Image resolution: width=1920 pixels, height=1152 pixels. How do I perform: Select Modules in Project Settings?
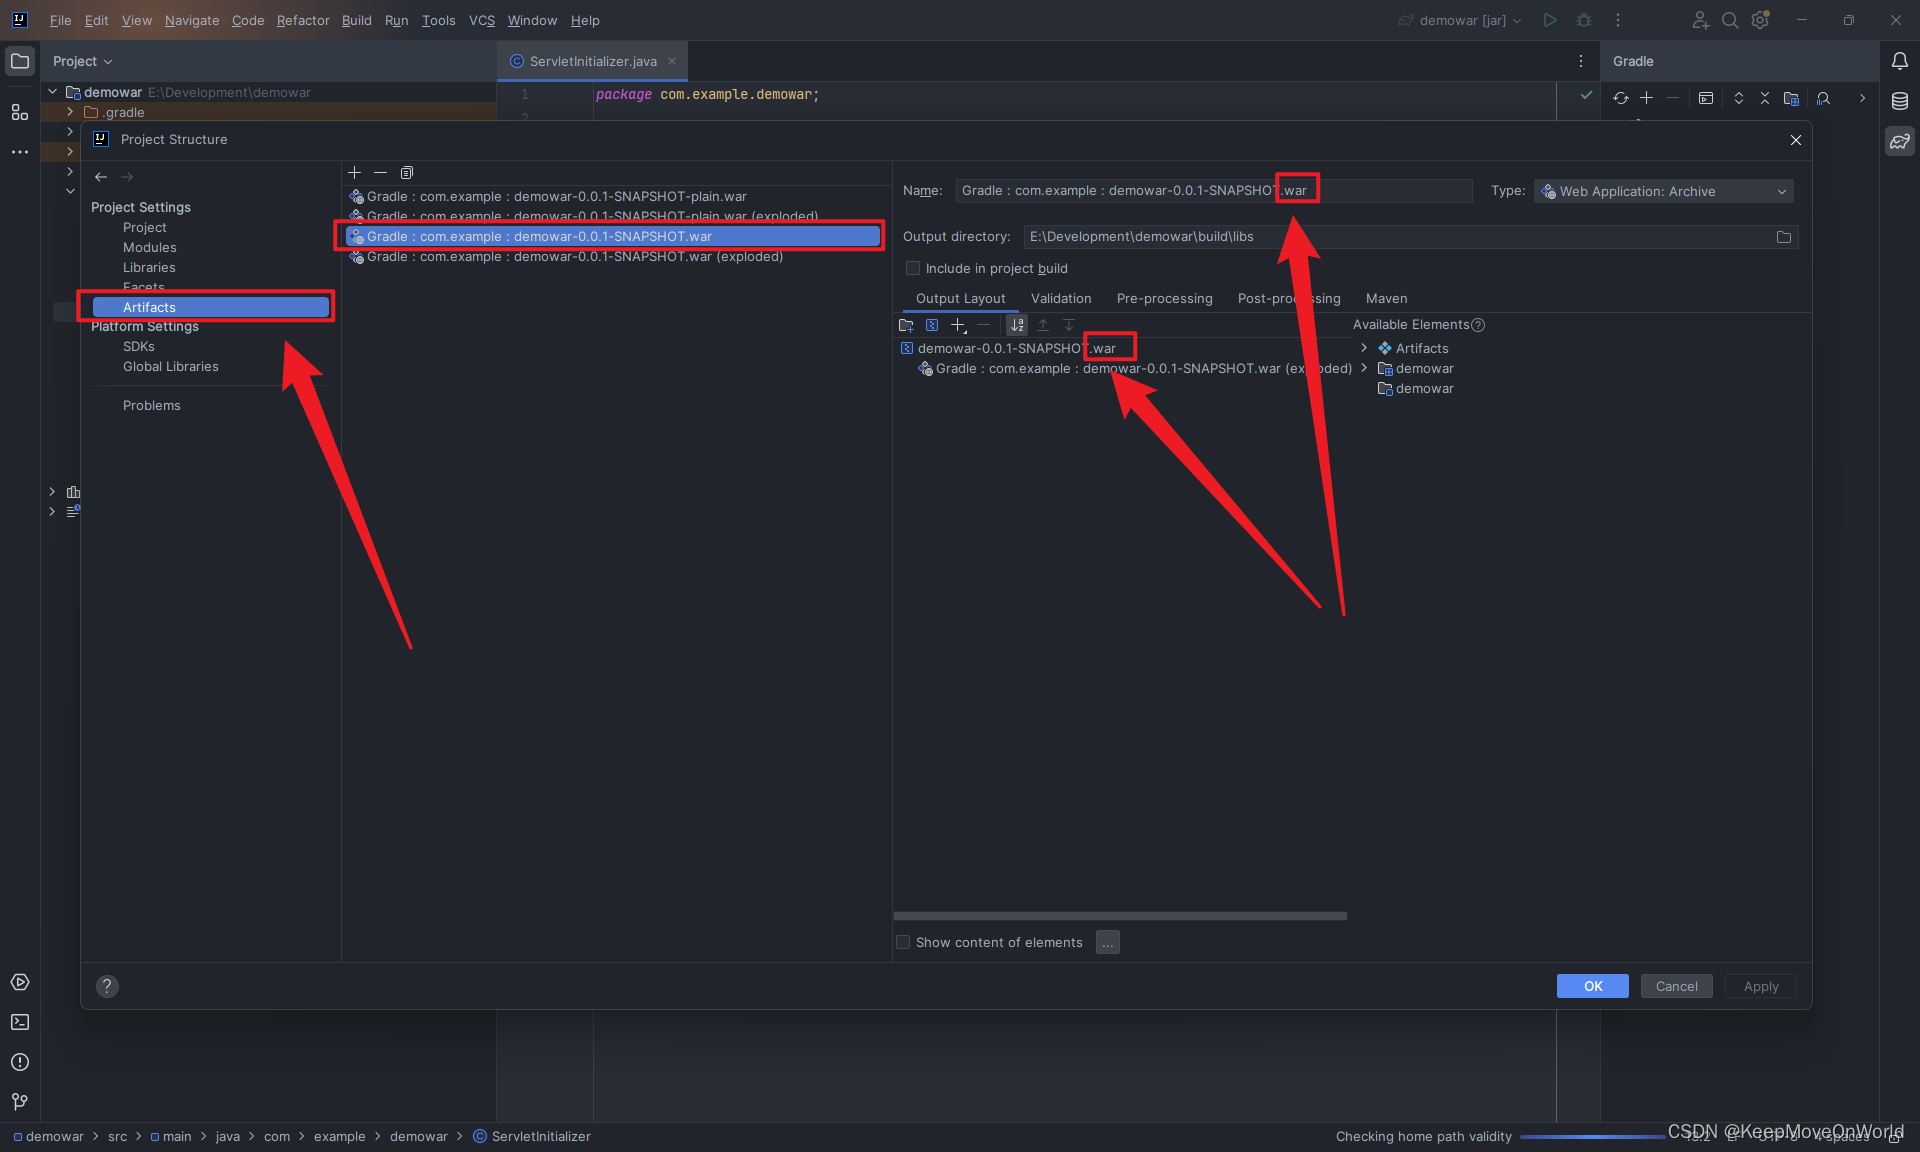pos(150,247)
